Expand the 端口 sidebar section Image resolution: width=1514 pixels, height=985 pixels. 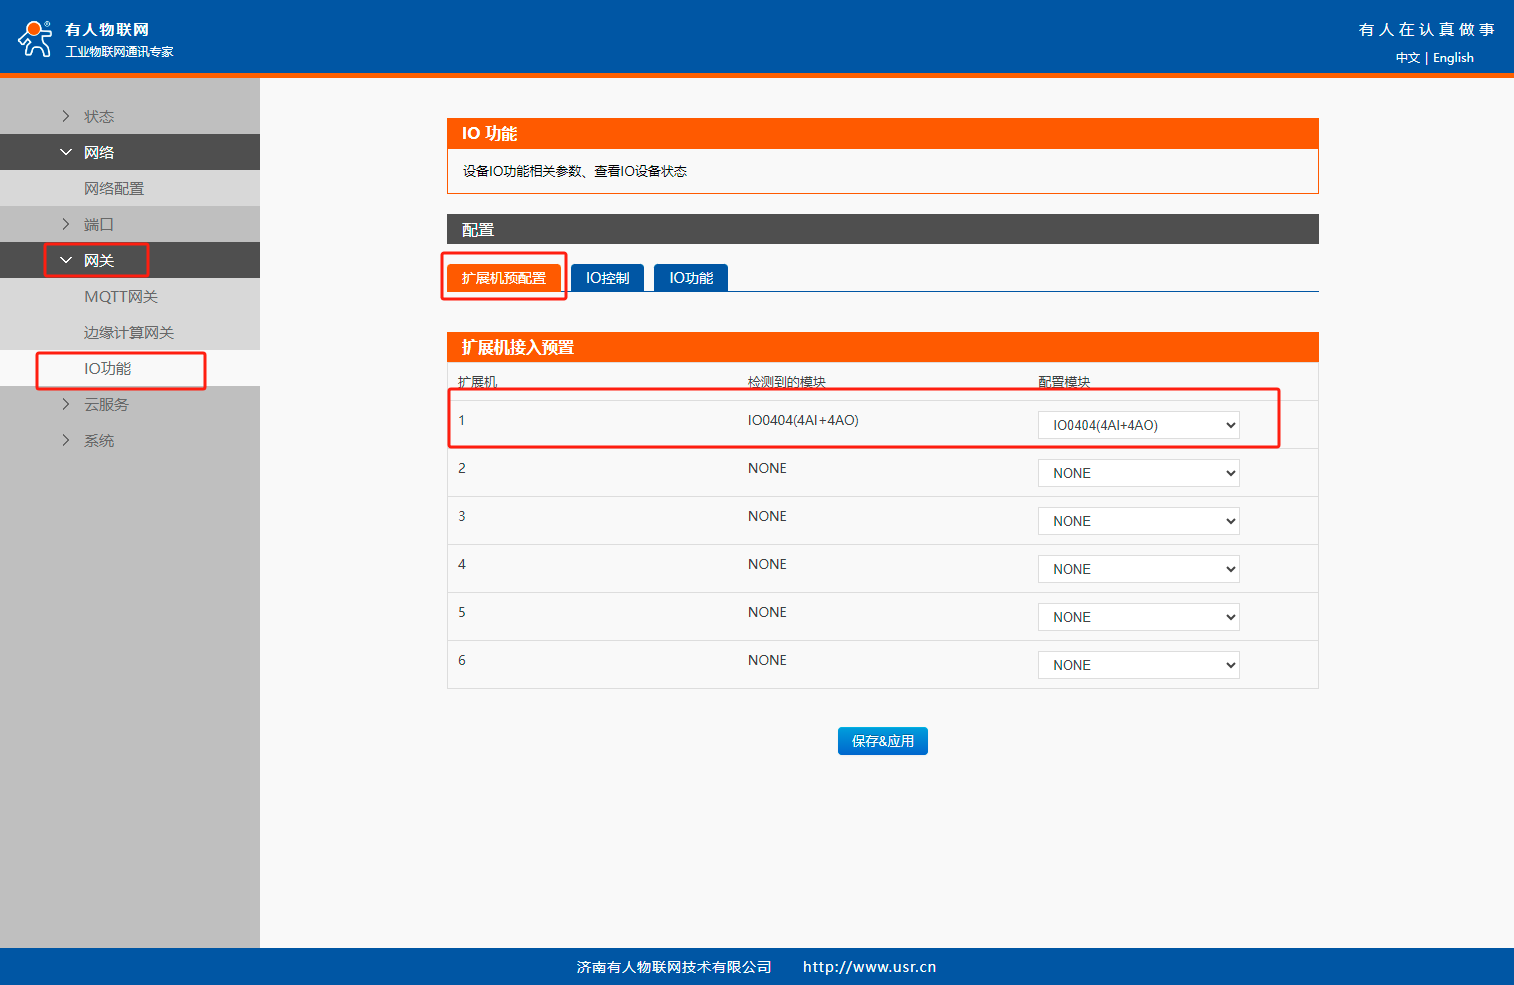click(98, 224)
